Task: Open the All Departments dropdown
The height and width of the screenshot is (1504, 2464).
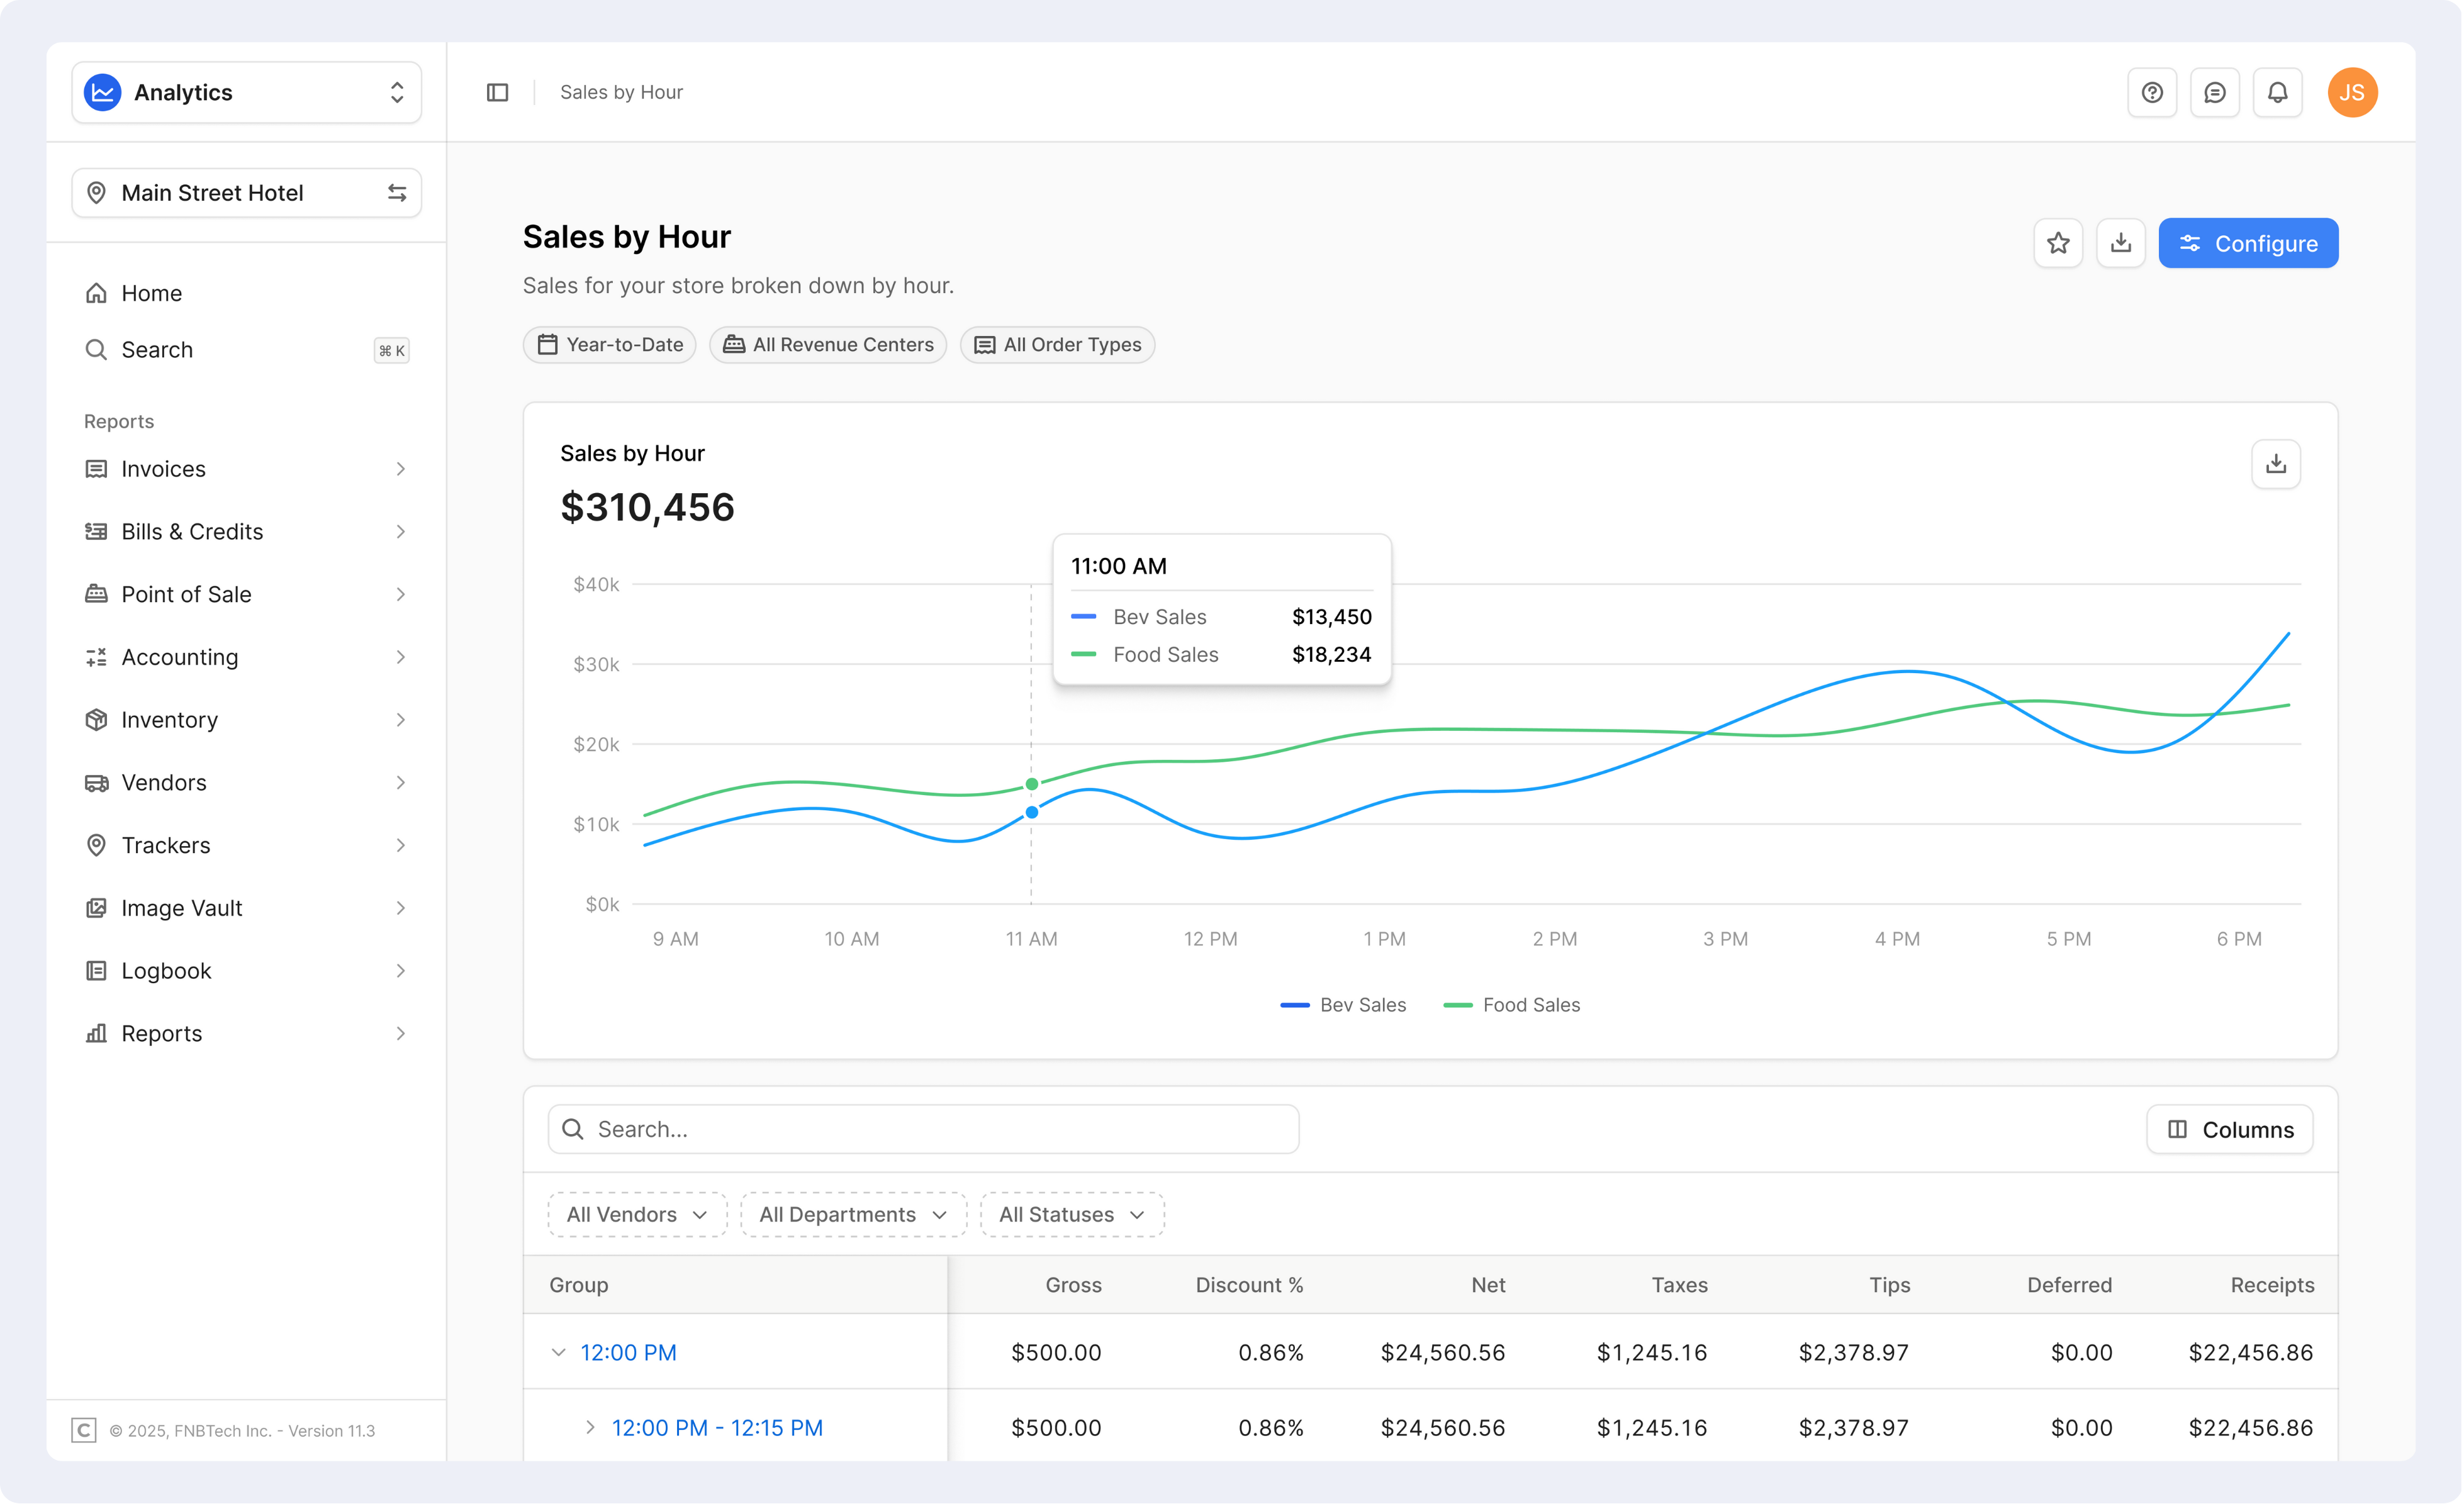Action: tap(853, 1215)
